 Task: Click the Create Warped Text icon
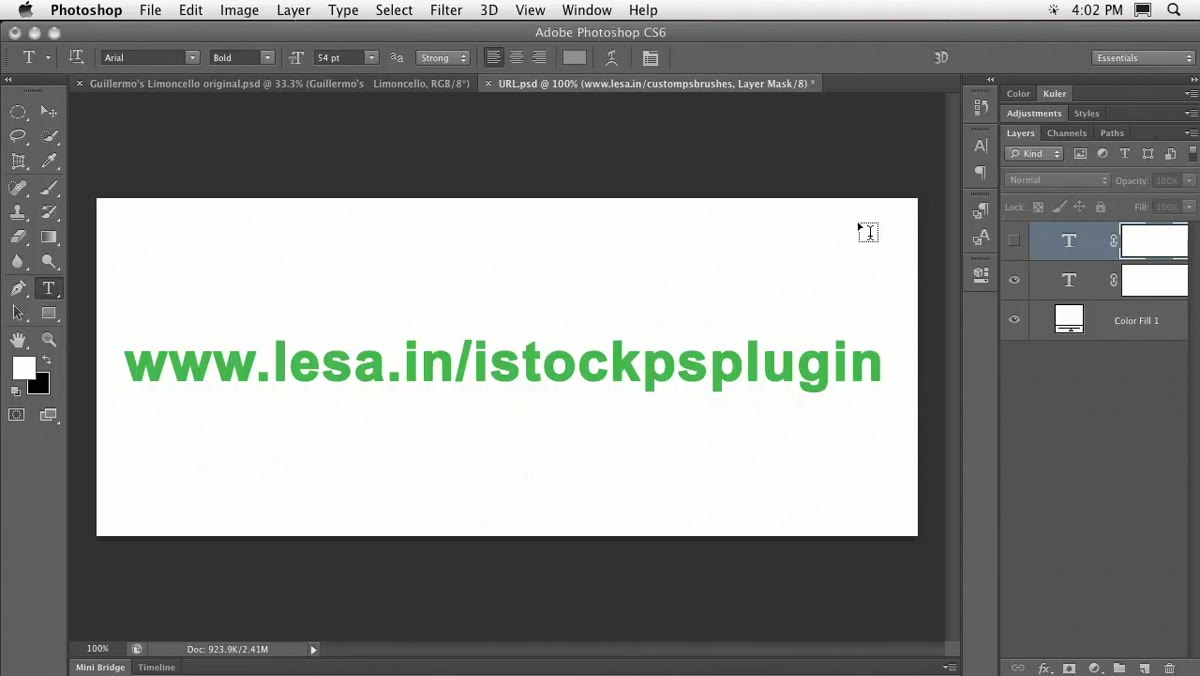(x=612, y=58)
